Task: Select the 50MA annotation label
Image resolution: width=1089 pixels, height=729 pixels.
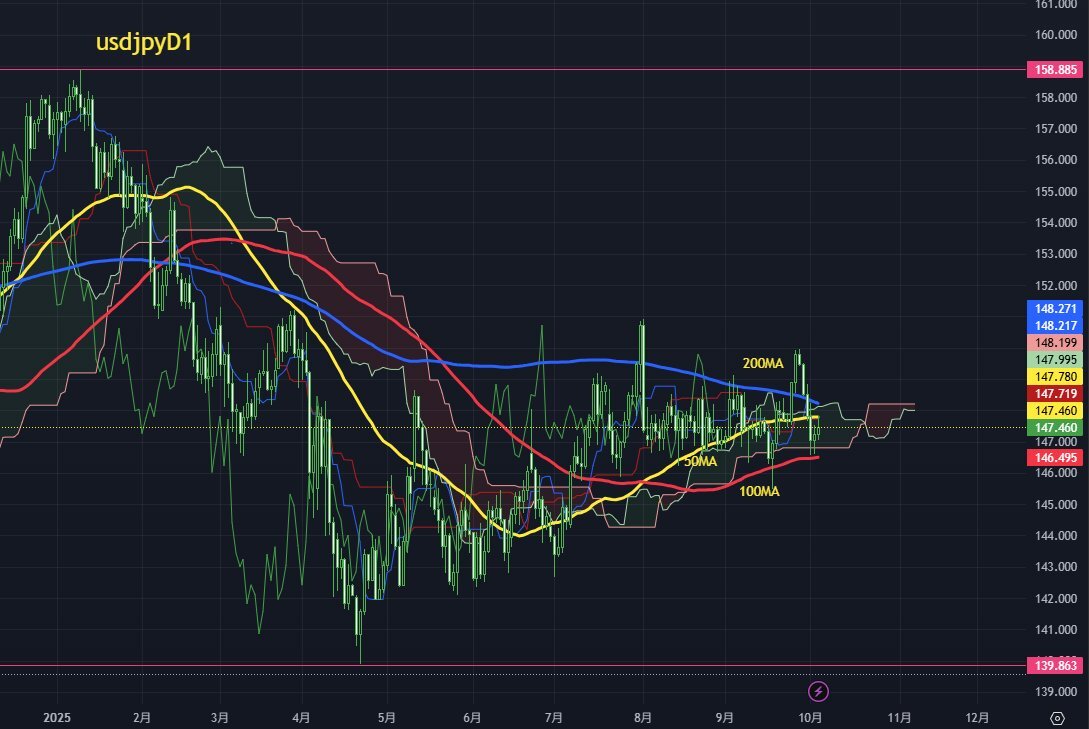Action: point(700,462)
